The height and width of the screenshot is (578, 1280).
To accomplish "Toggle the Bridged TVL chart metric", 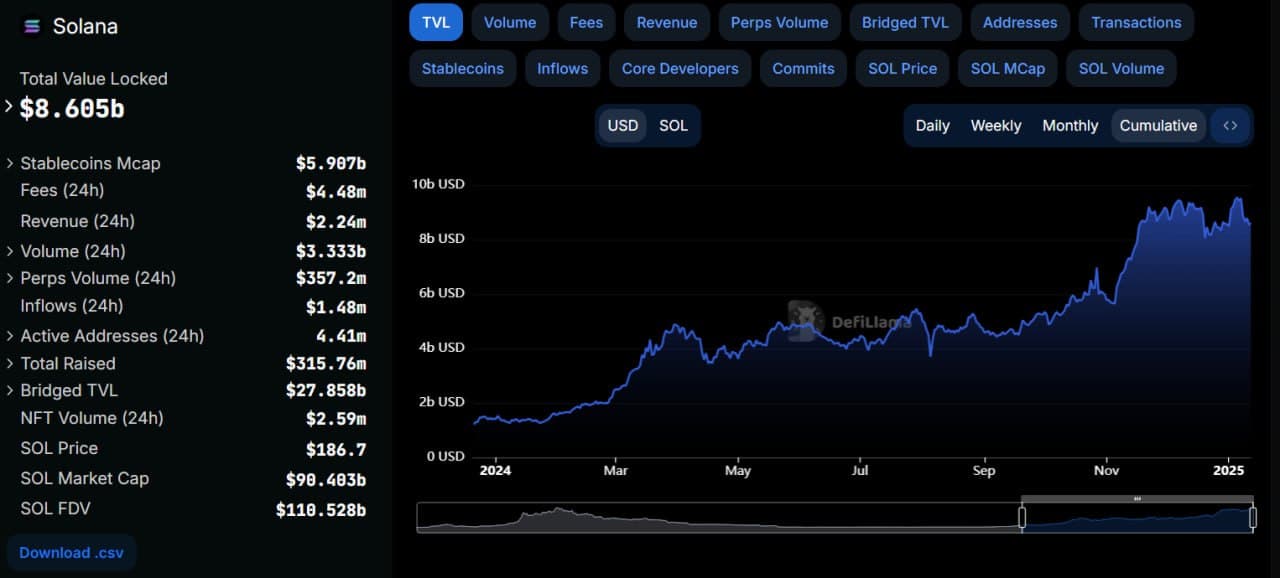I will click(905, 22).
